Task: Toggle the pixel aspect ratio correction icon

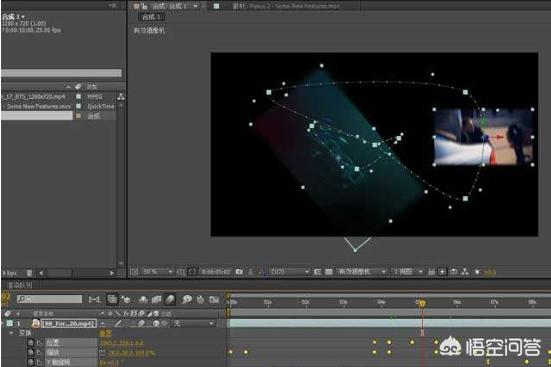Action: 431,272
